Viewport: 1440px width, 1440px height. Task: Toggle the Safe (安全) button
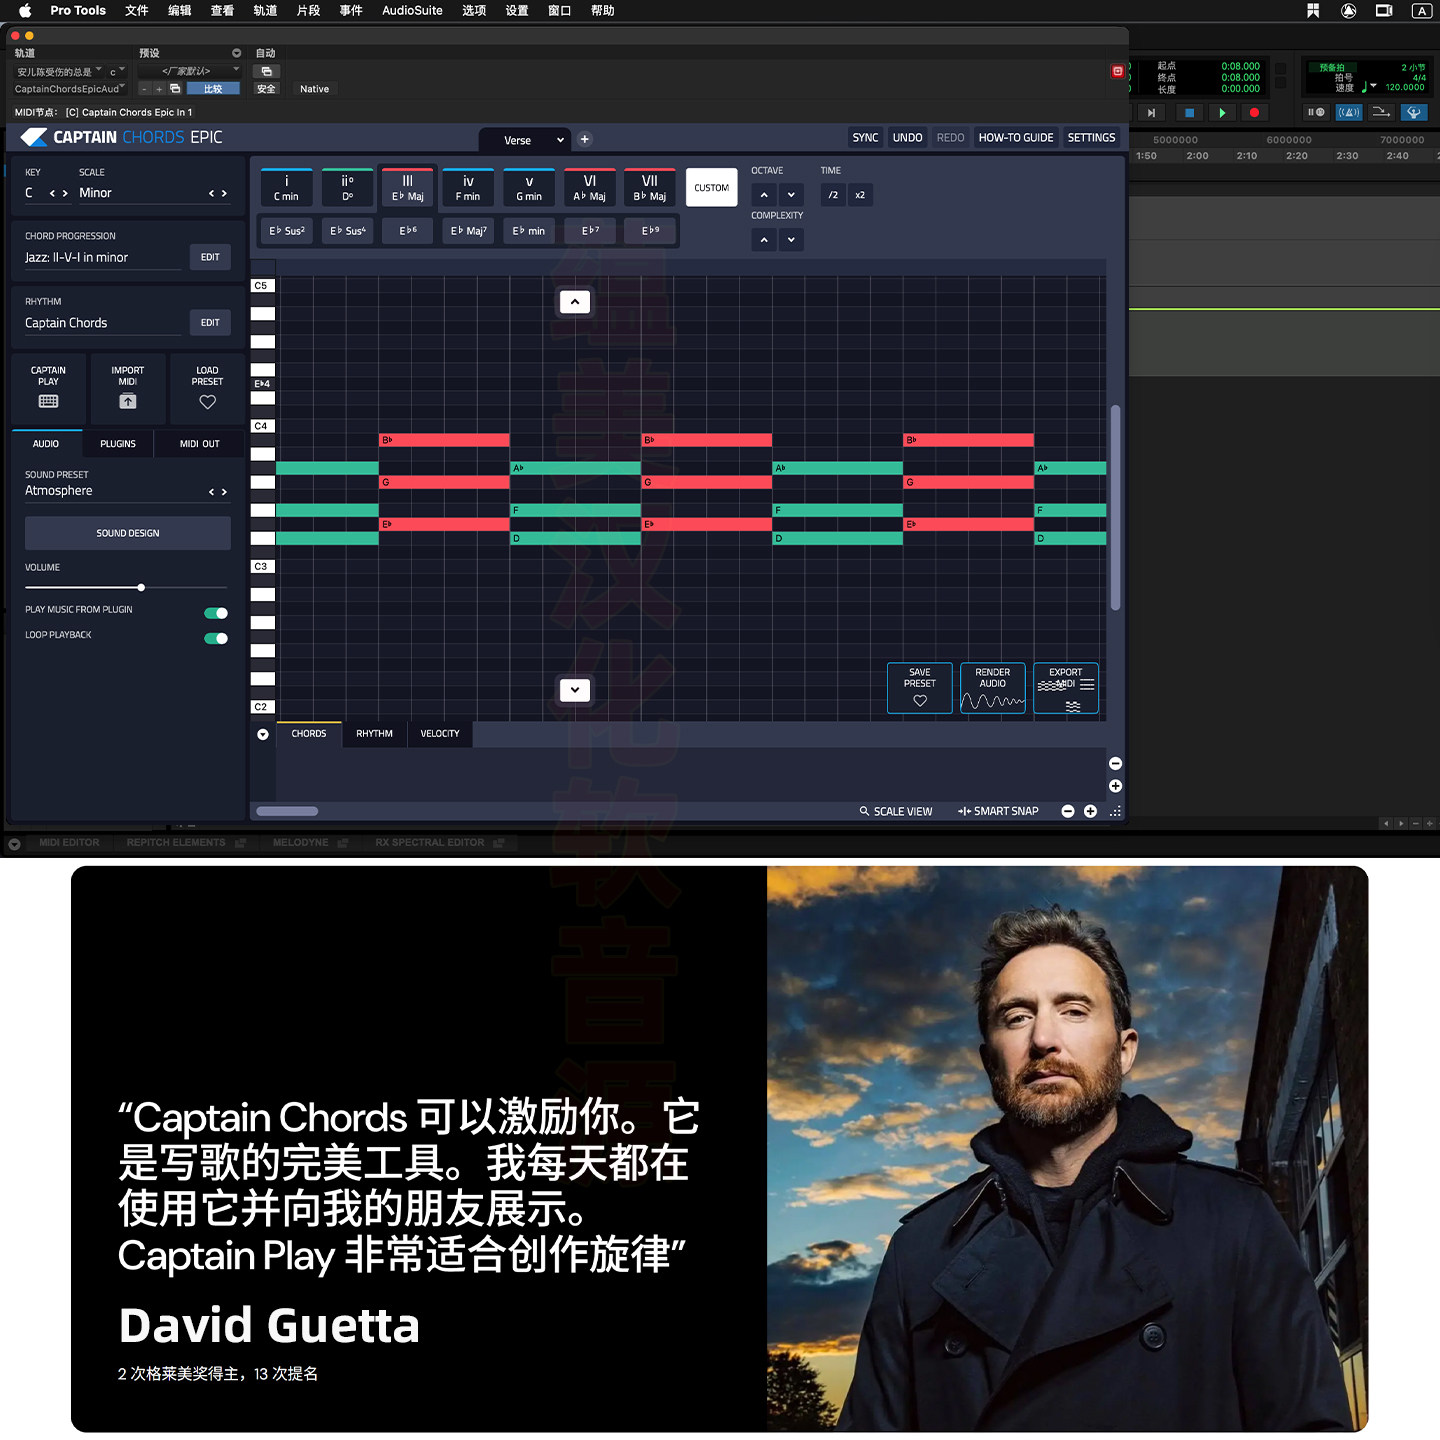point(266,89)
